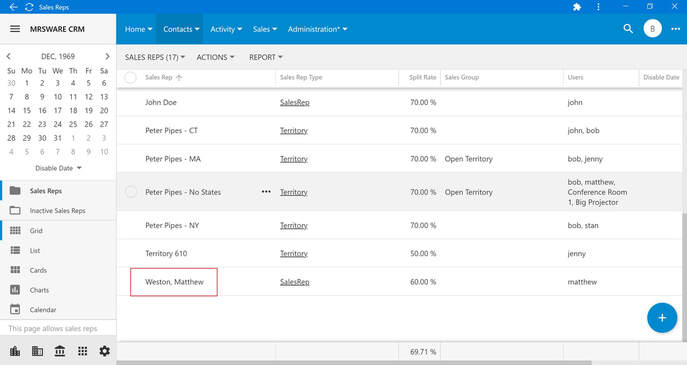
Task: Sort by Sales Rep Type column
Action: point(301,78)
